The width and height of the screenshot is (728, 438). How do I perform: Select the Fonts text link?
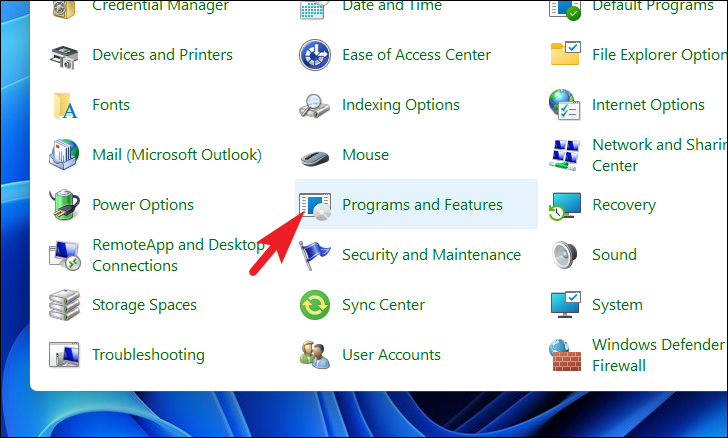pos(111,105)
